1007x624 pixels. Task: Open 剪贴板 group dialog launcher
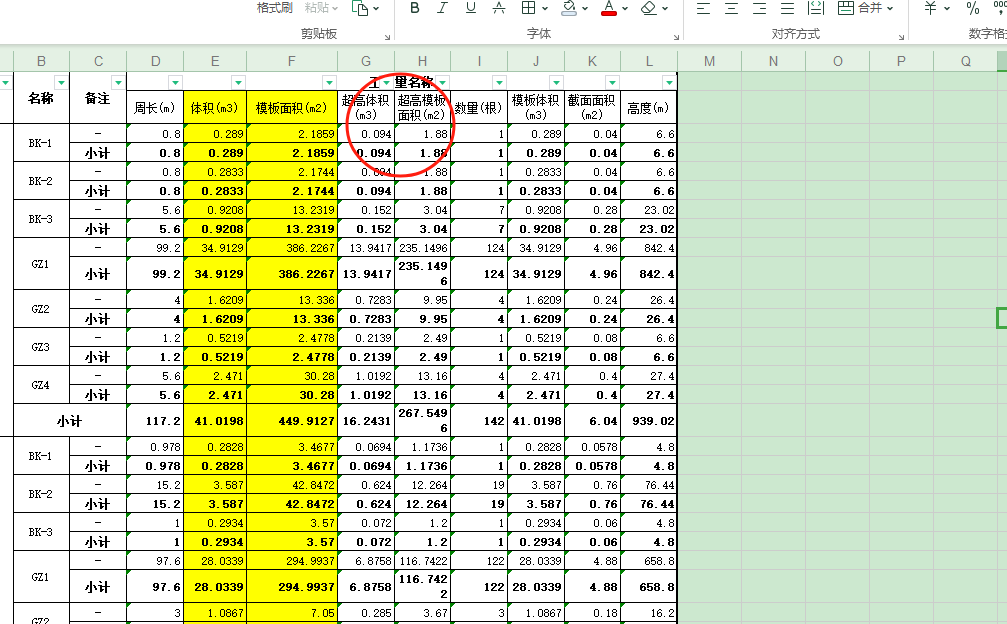[x=387, y=37]
